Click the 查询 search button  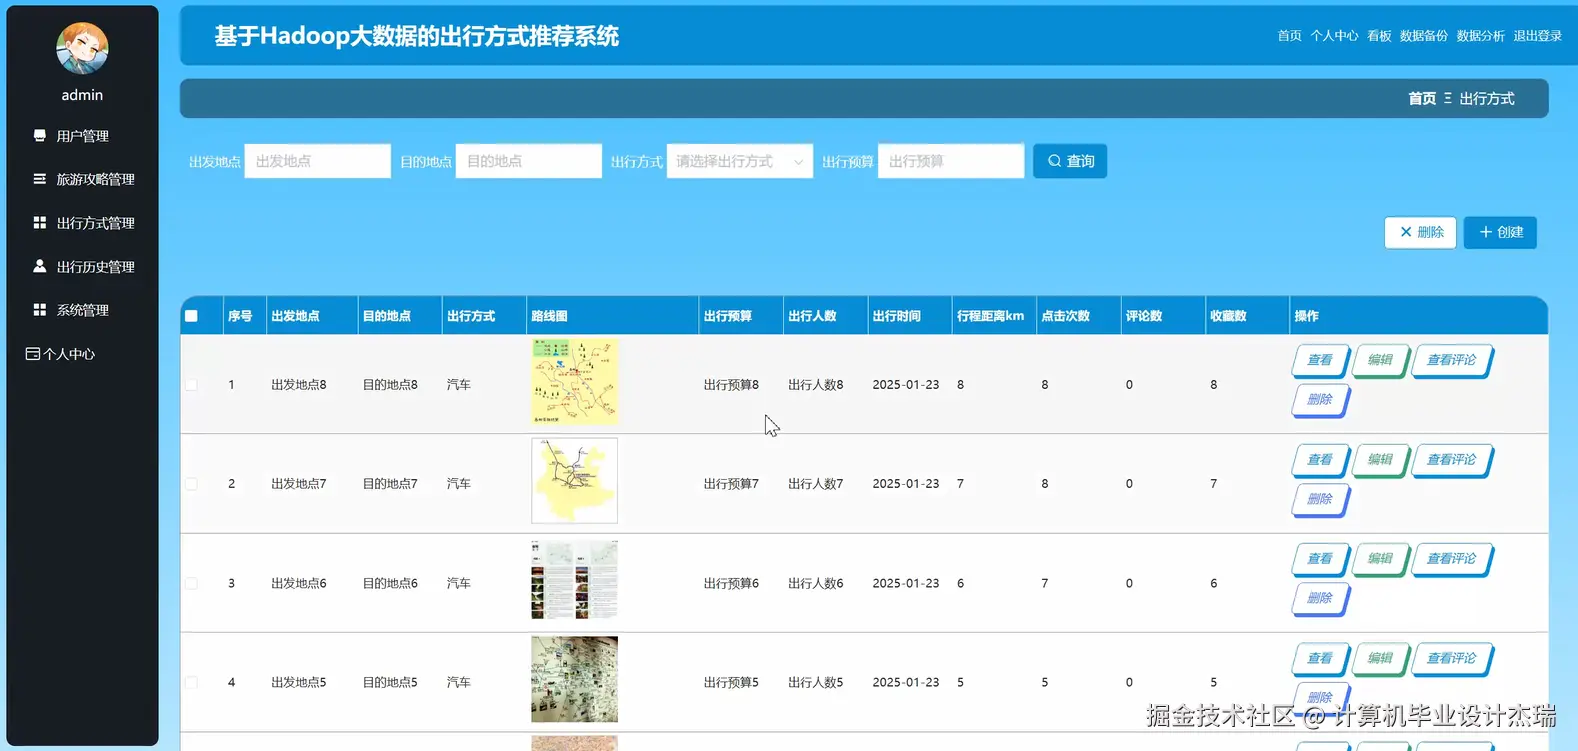(x=1070, y=161)
